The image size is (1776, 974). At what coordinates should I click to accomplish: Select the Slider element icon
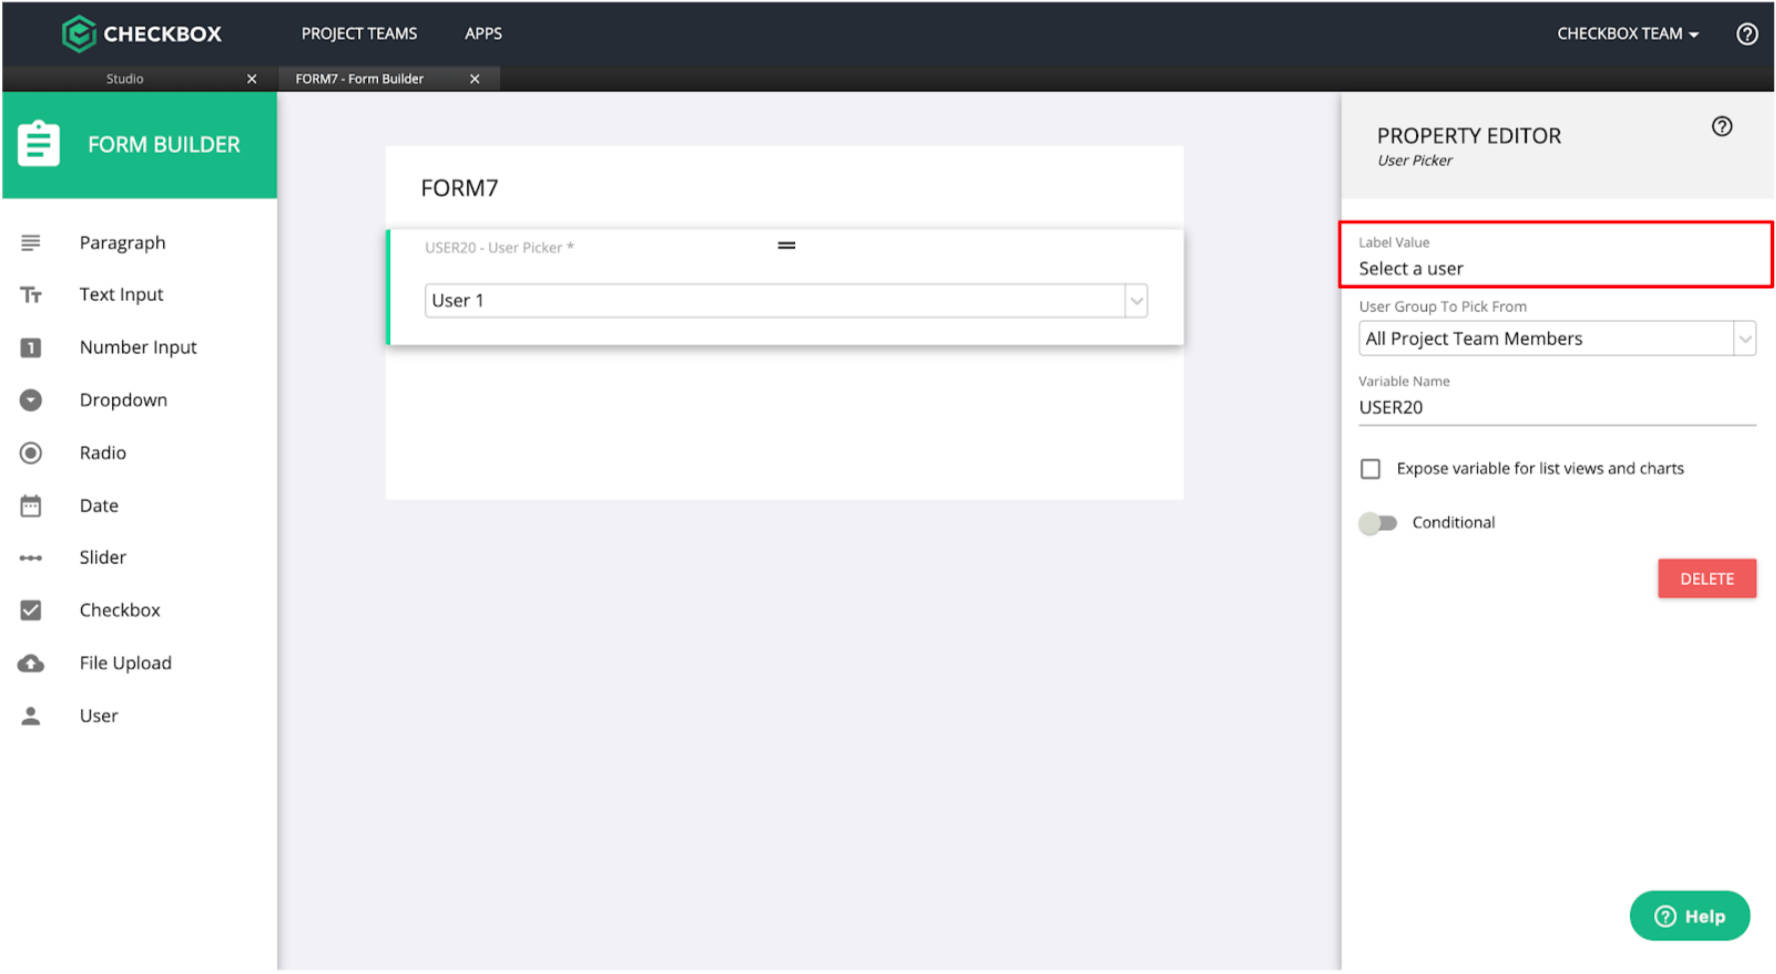pos(31,557)
